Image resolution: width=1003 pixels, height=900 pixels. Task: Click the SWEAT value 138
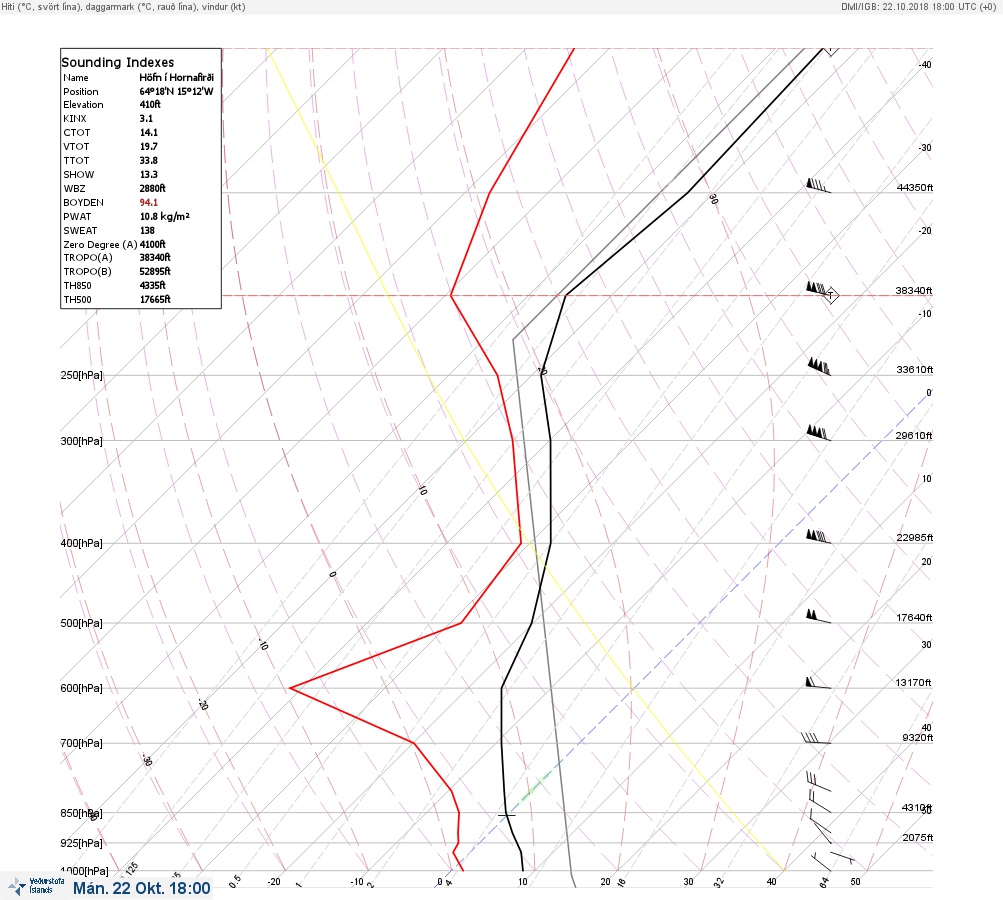point(147,230)
